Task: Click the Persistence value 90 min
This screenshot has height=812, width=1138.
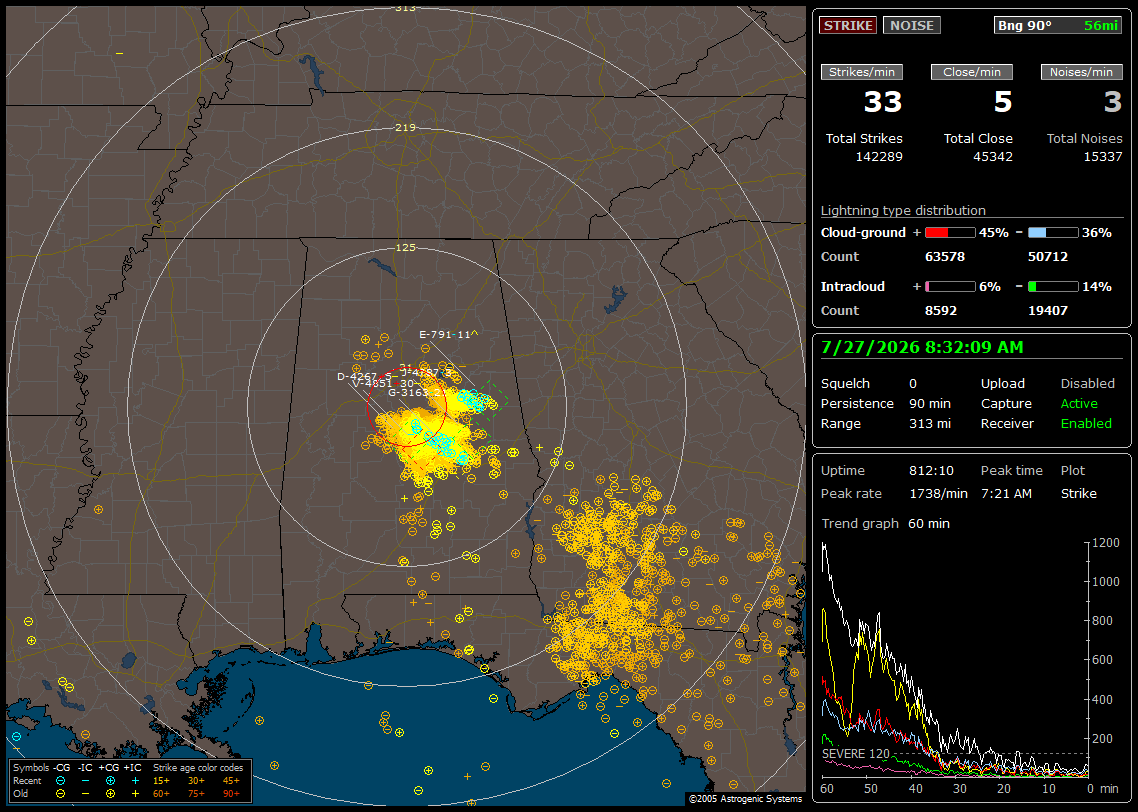Action: 930,403
